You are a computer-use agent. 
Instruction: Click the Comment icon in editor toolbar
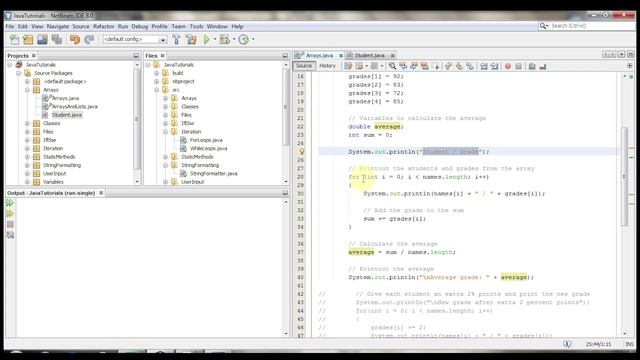[531, 66]
